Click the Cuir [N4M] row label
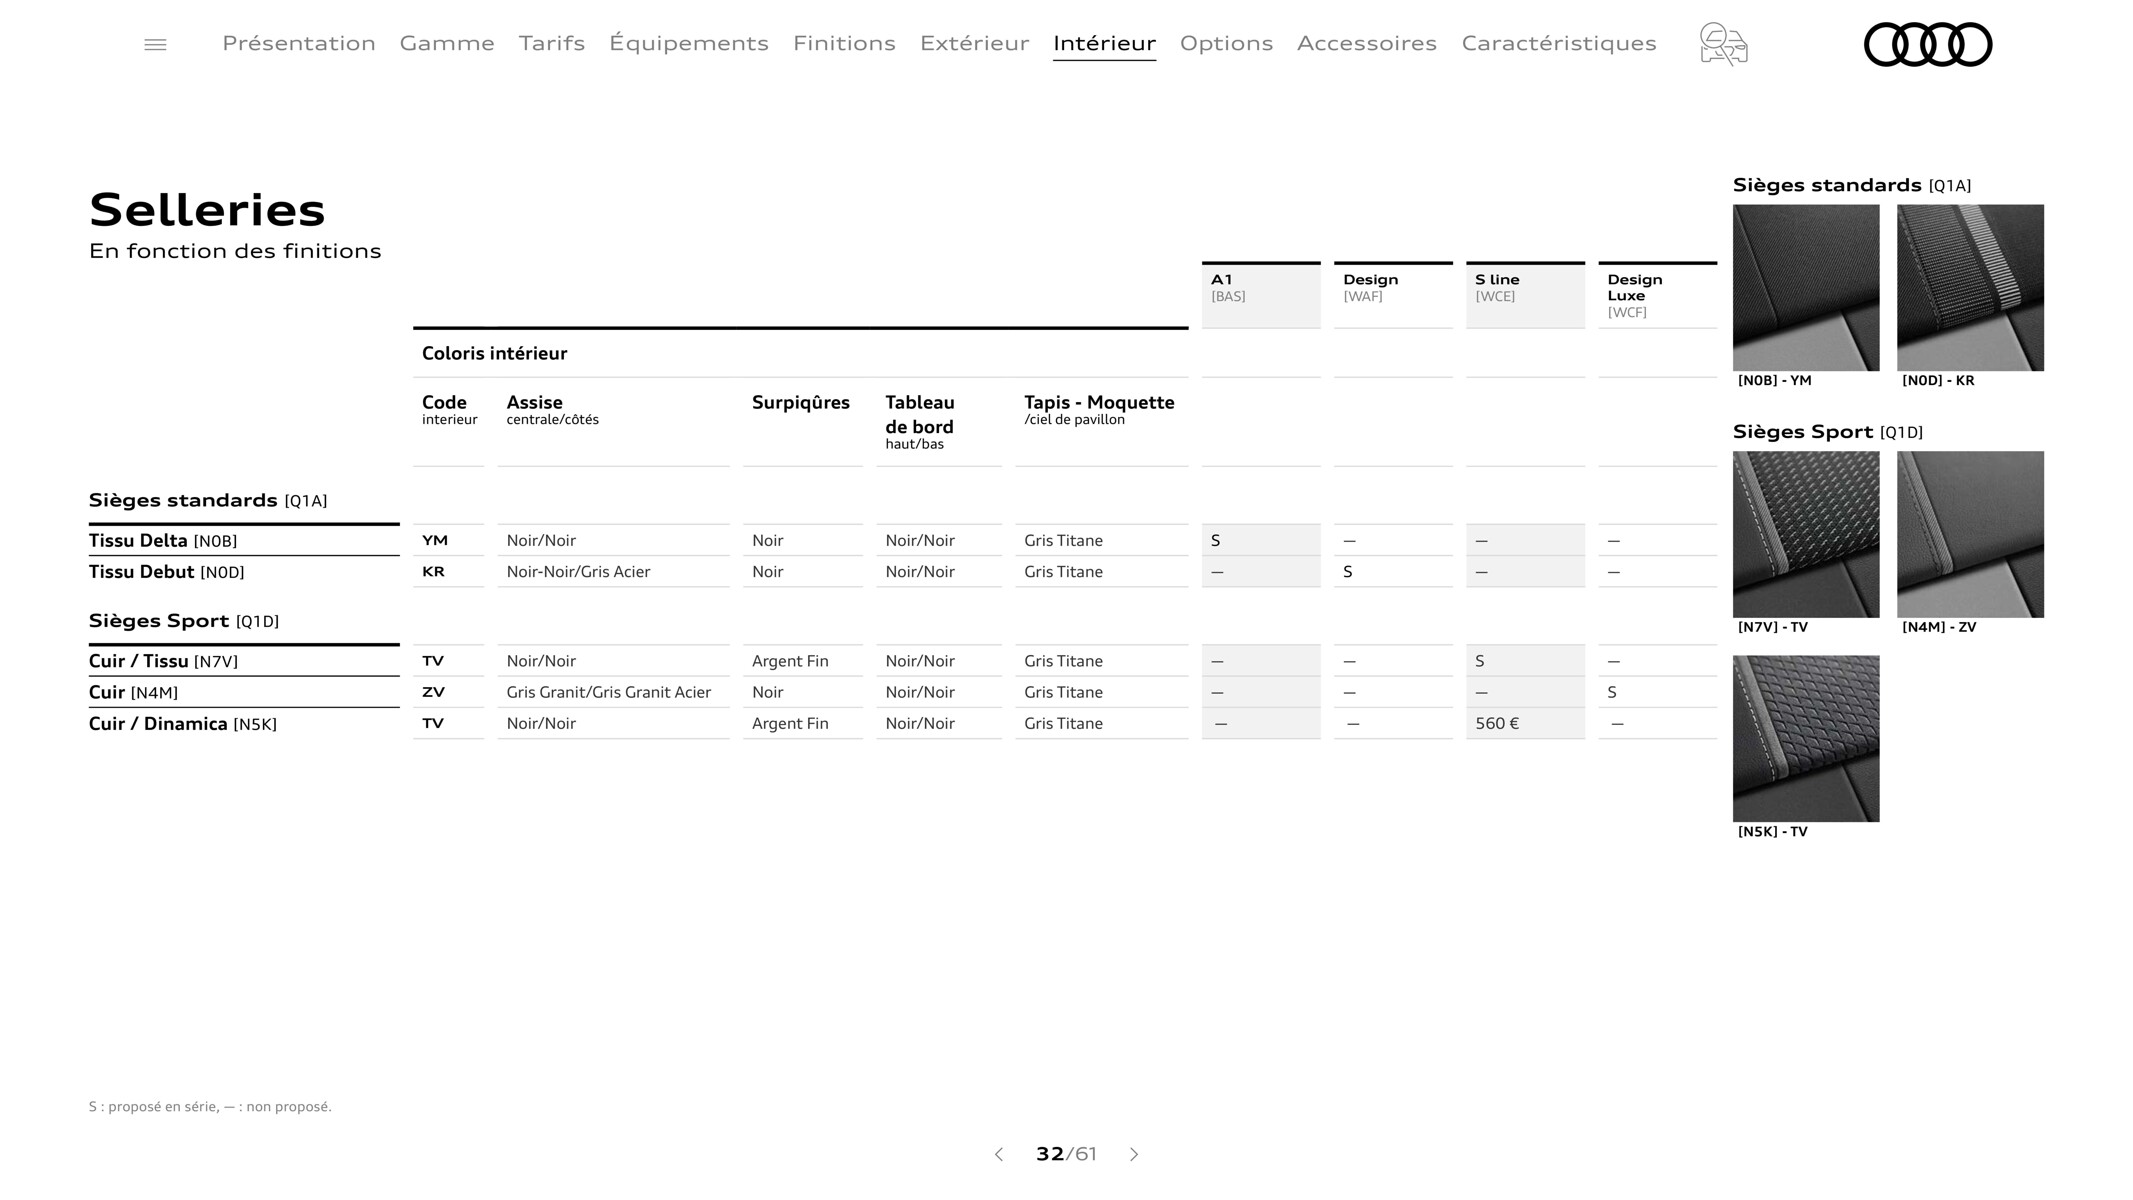 tap(133, 692)
